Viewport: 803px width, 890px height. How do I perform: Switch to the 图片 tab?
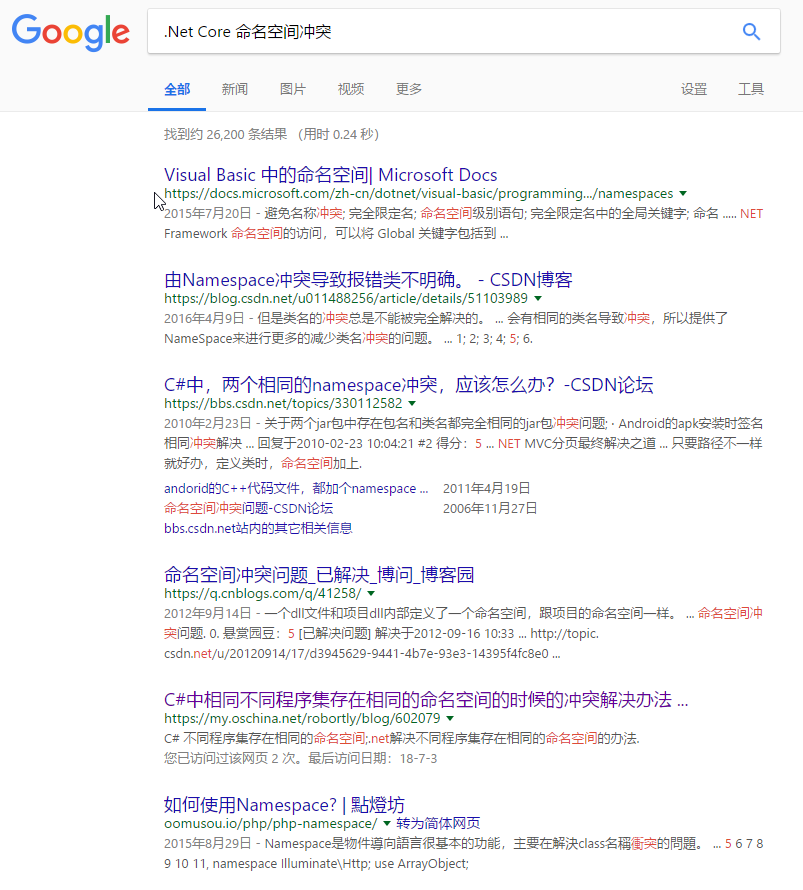pos(293,89)
